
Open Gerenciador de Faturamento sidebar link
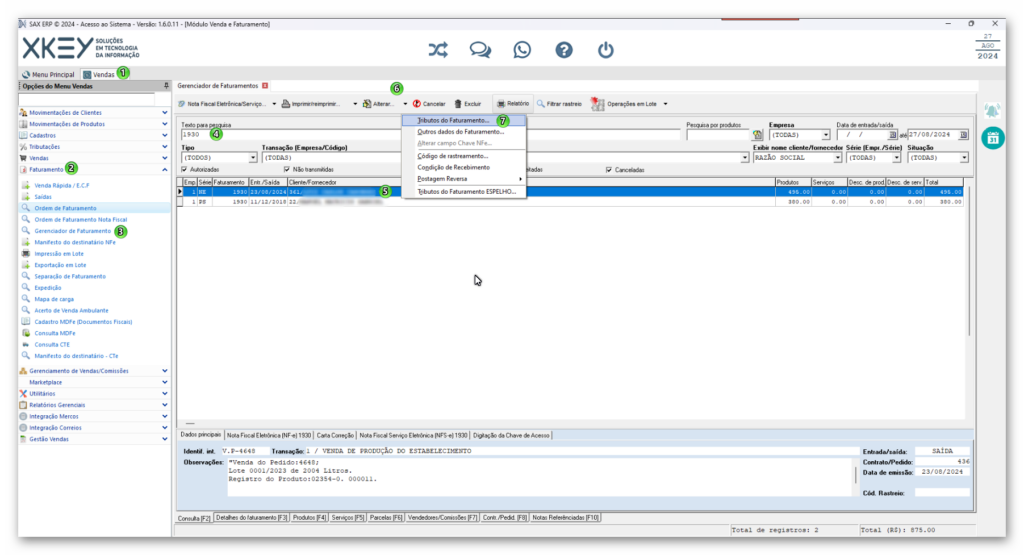(x=72, y=231)
